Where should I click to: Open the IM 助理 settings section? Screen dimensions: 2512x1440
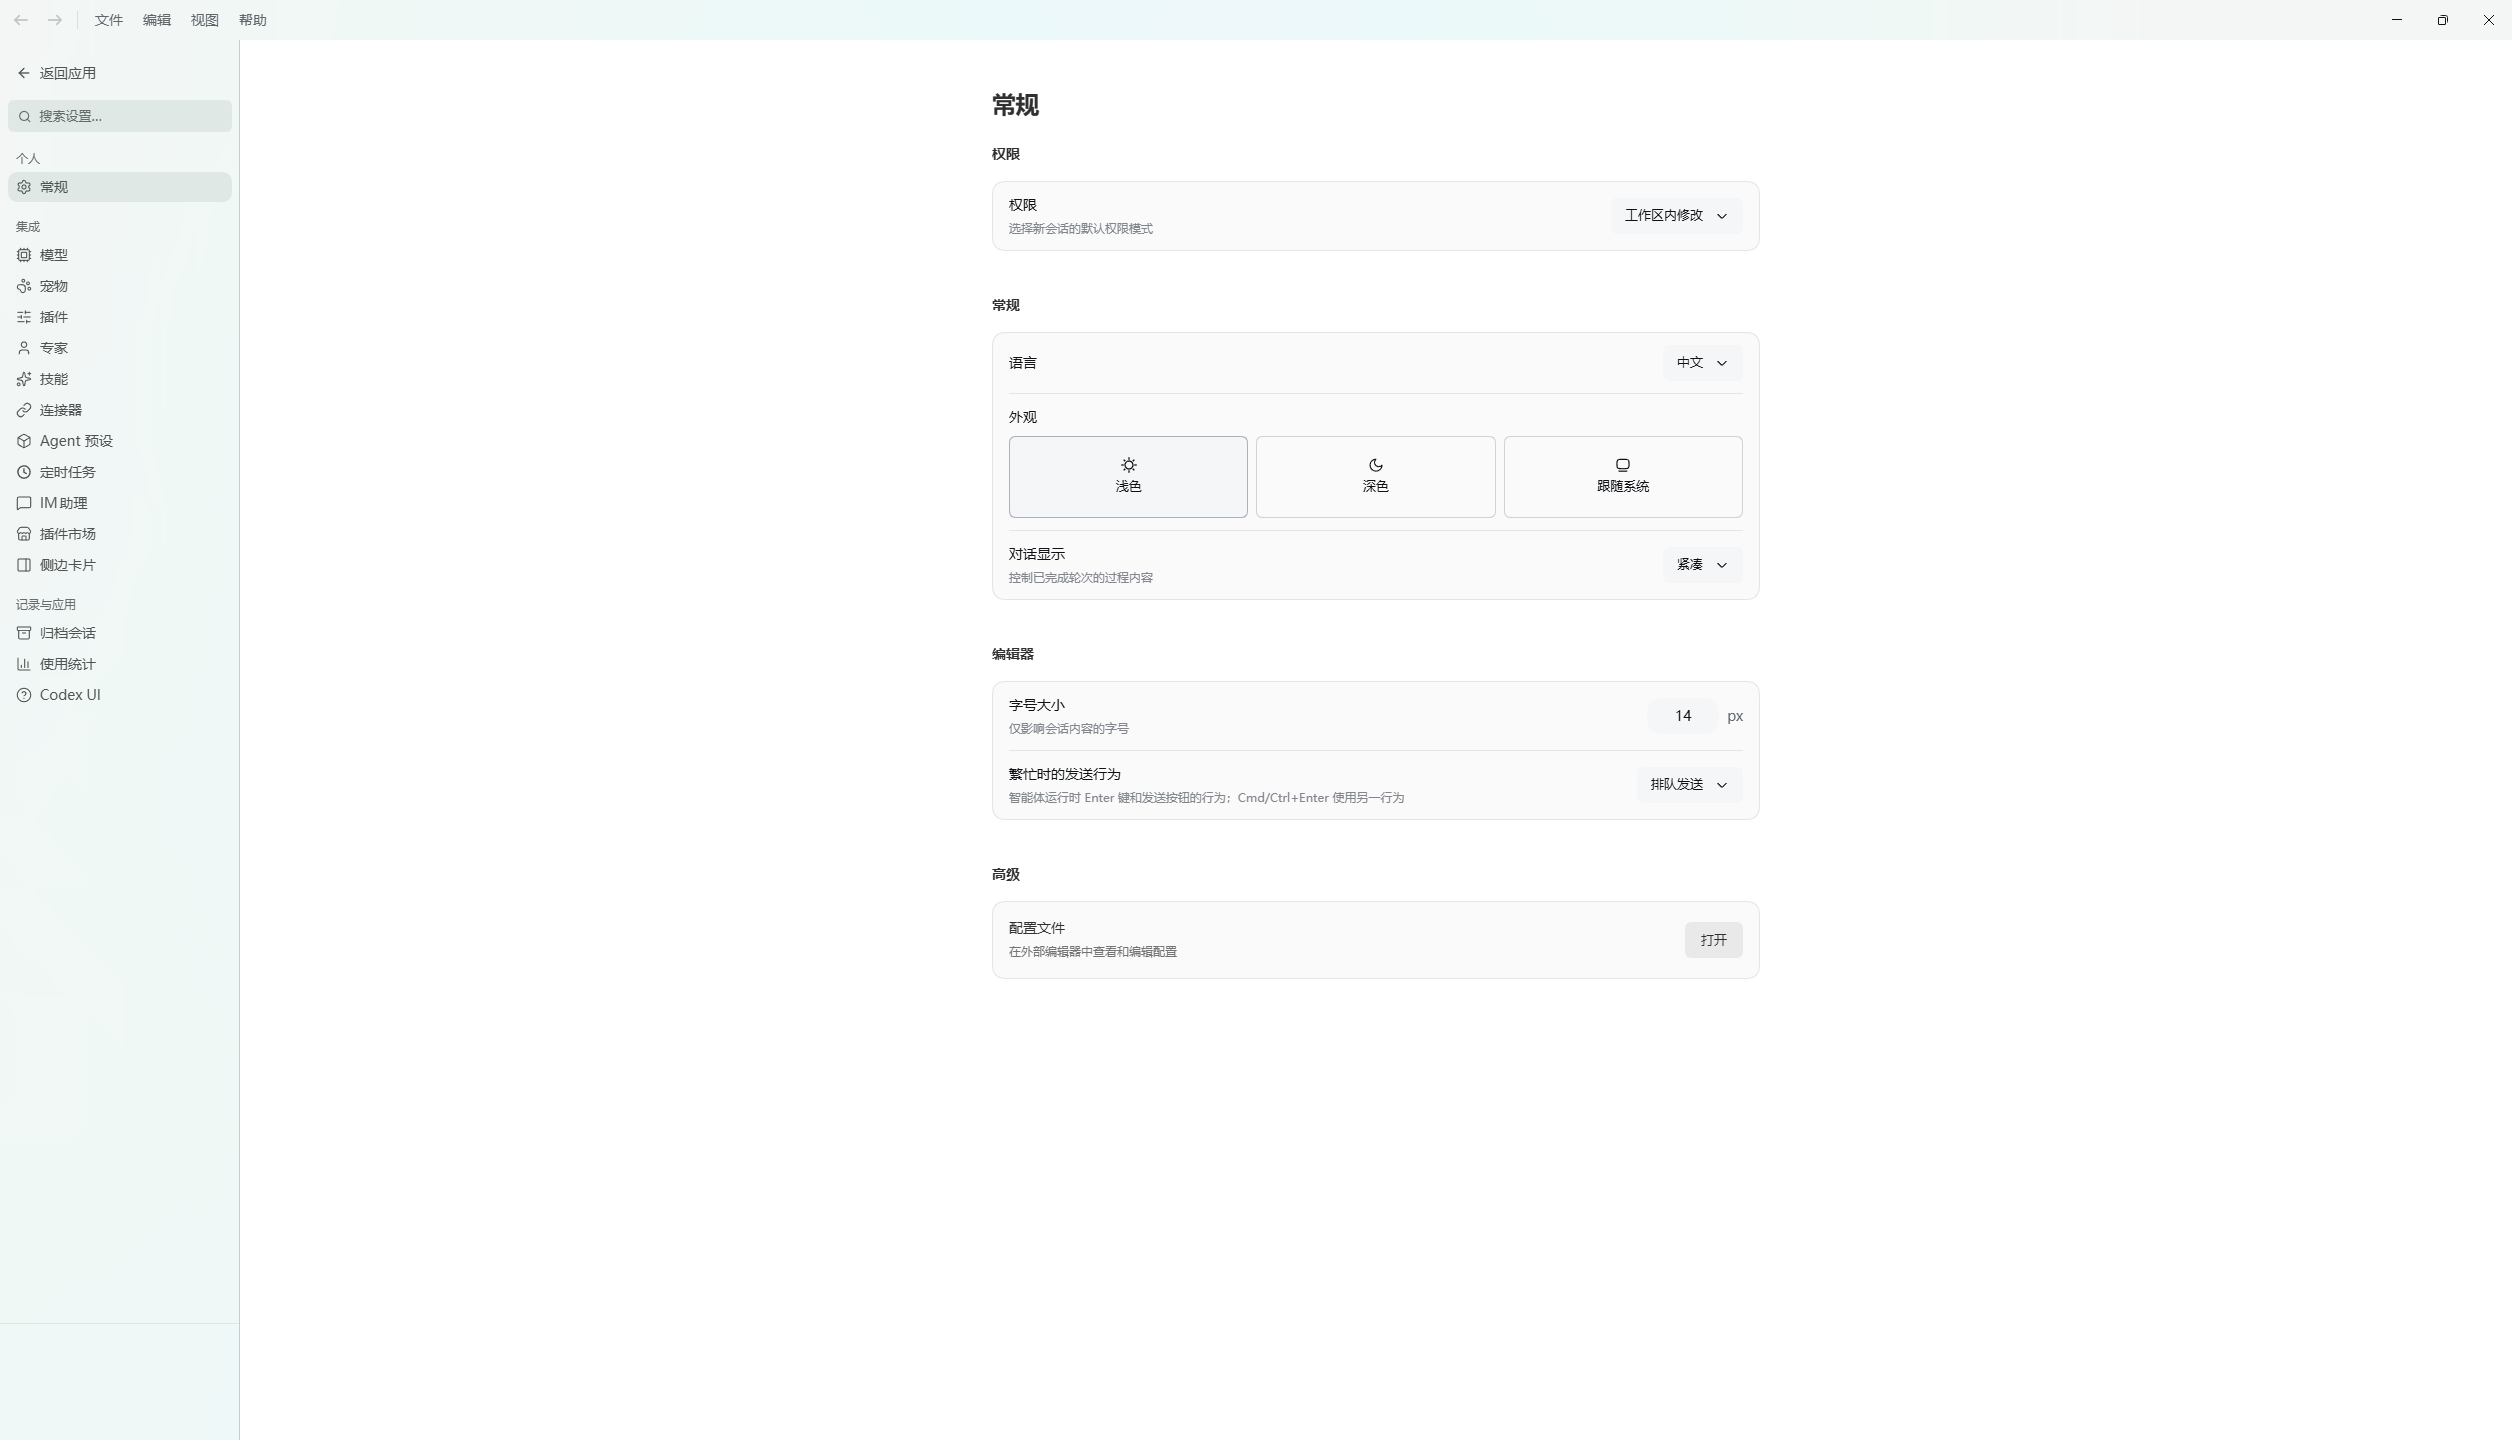(x=120, y=503)
